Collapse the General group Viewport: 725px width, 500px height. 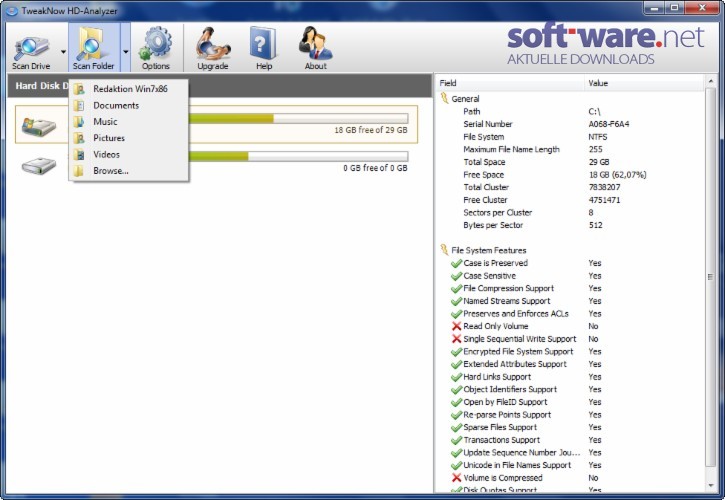[445, 99]
